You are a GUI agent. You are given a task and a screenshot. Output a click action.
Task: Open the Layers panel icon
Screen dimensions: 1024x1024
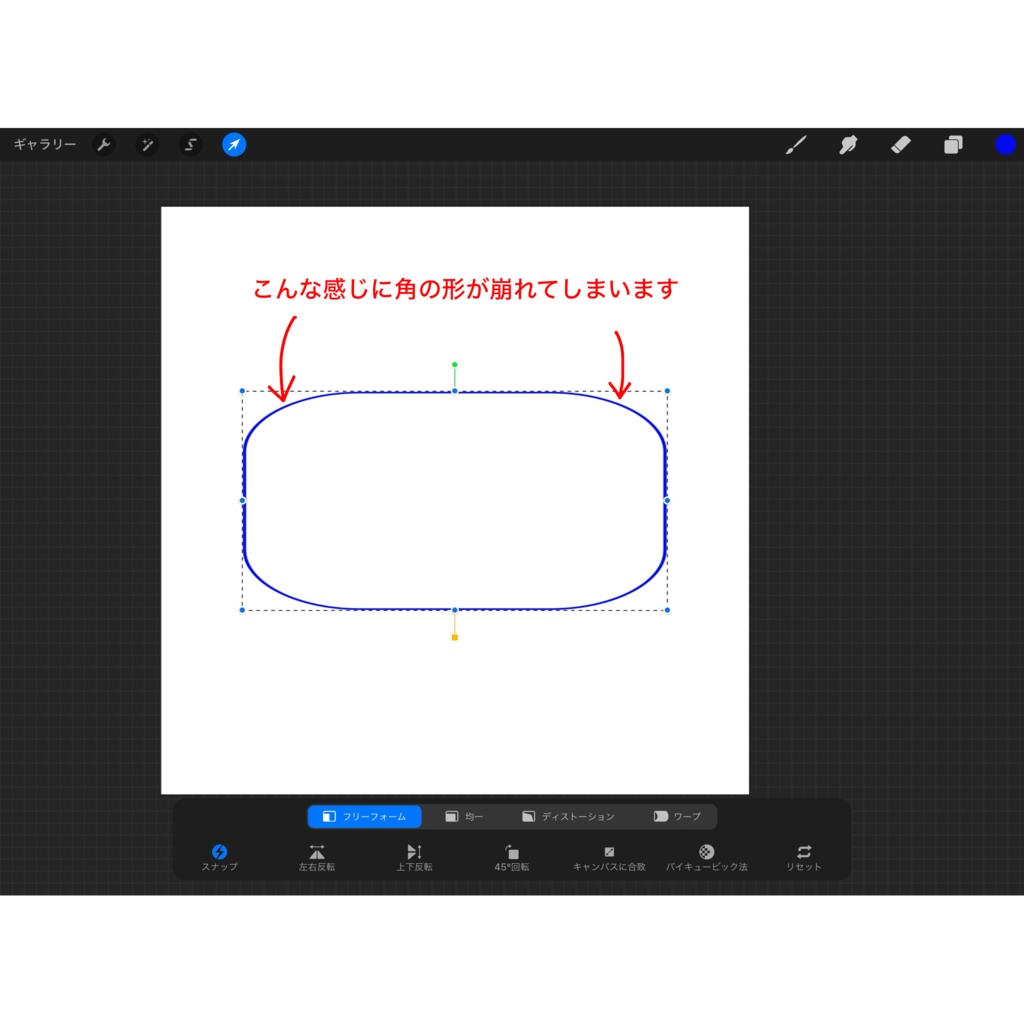pyautogui.click(x=952, y=144)
